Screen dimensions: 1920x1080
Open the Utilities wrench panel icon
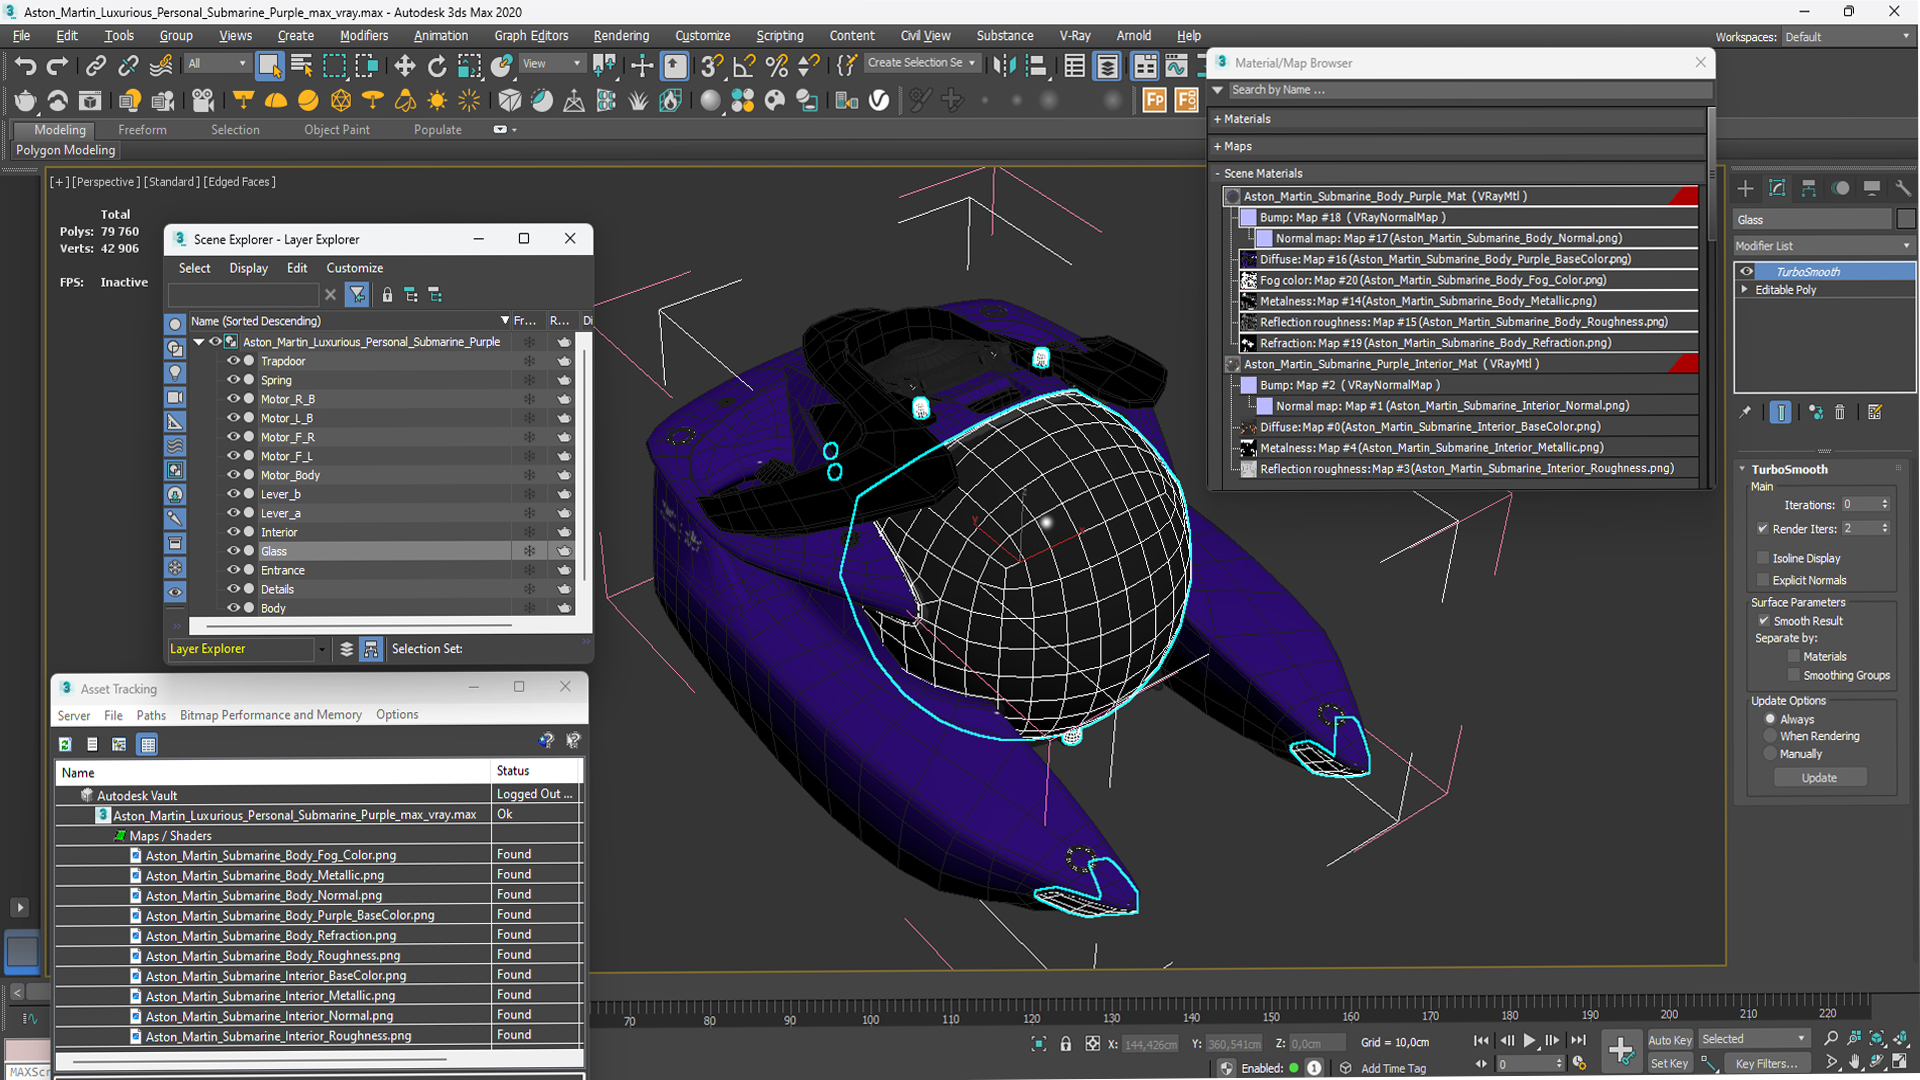point(1903,188)
